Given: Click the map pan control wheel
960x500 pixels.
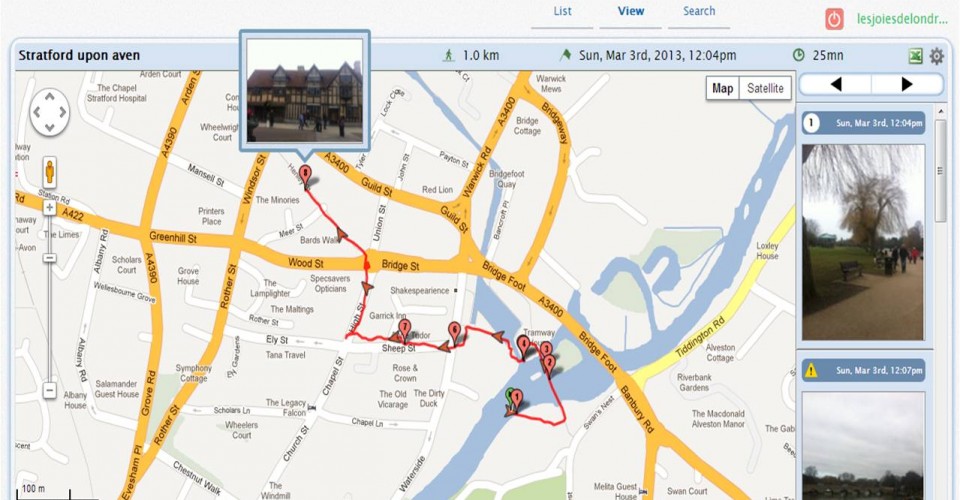Looking at the screenshot, I should tap(50, 112).
